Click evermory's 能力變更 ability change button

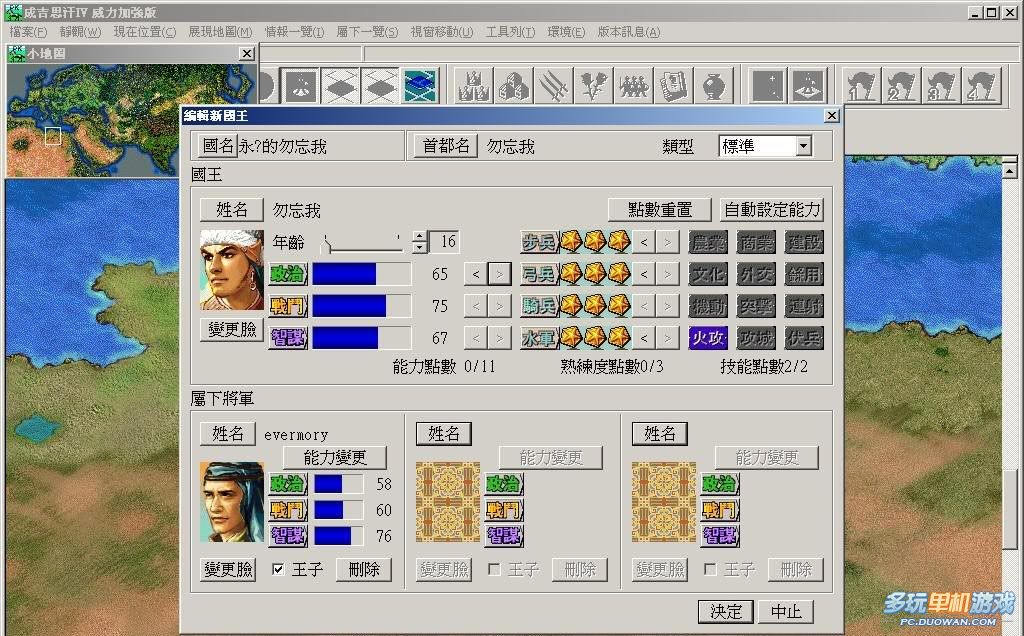[335, 457]
